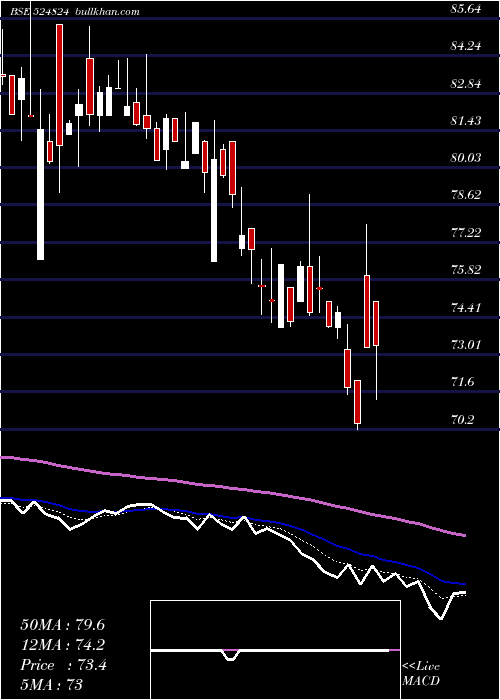Image resolution: width=500 pixels, height=700 pixels.
Task: Click the dip in the MACD line
Action: pos(230,657)
